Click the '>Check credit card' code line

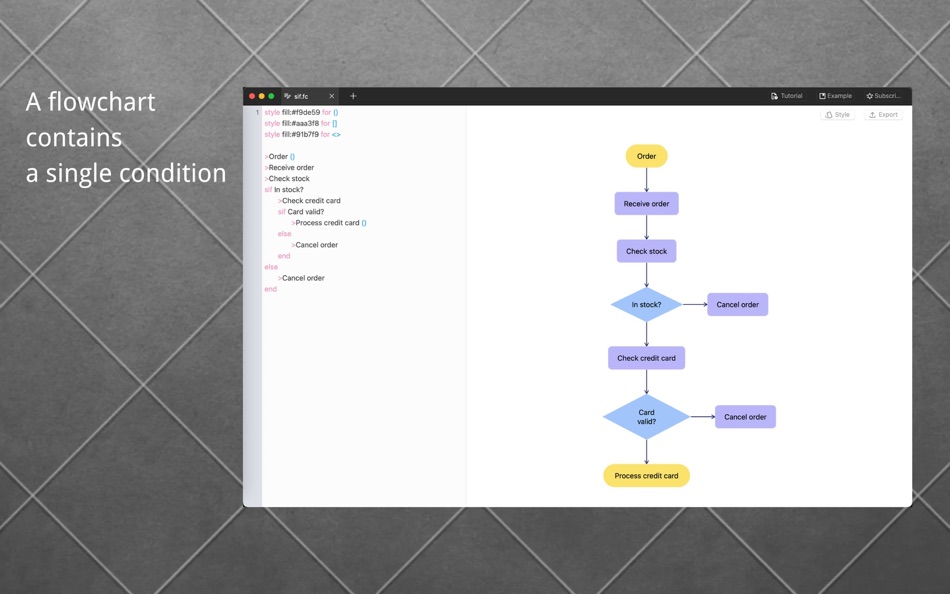pyautogui.click(x=309, y=201)
